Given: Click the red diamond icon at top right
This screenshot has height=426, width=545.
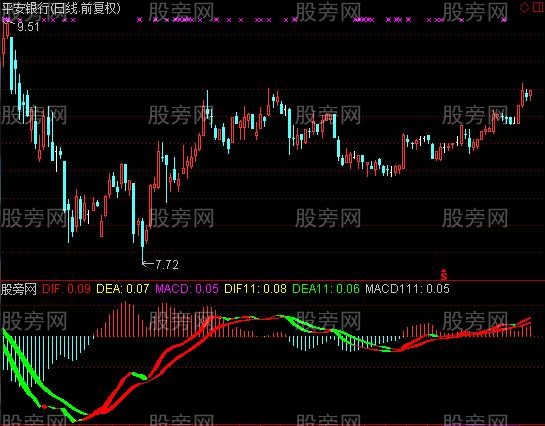Looking at the screenshot, I should (x=524, y=7).
